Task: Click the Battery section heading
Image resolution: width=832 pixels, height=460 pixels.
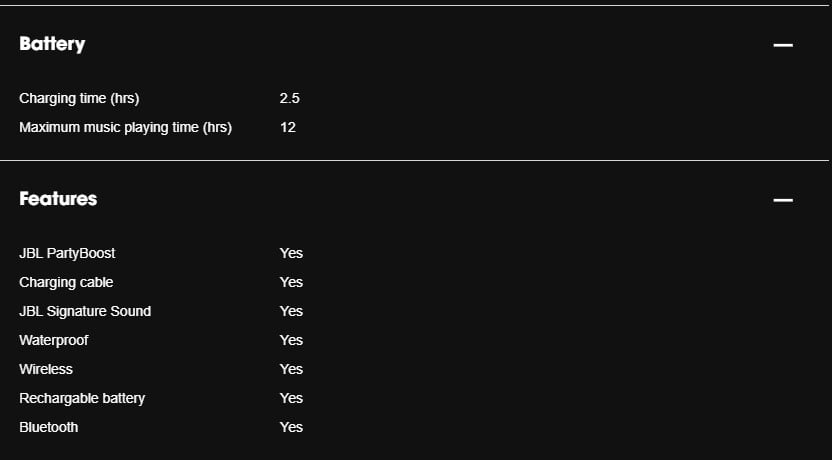Action: coord(52,44)
